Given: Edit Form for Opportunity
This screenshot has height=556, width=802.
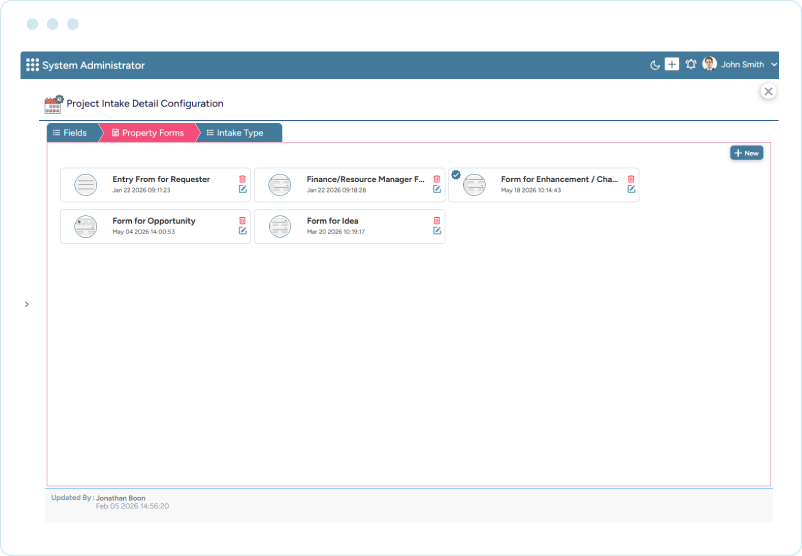Looking at the screenshot, I should pos(242,231).
